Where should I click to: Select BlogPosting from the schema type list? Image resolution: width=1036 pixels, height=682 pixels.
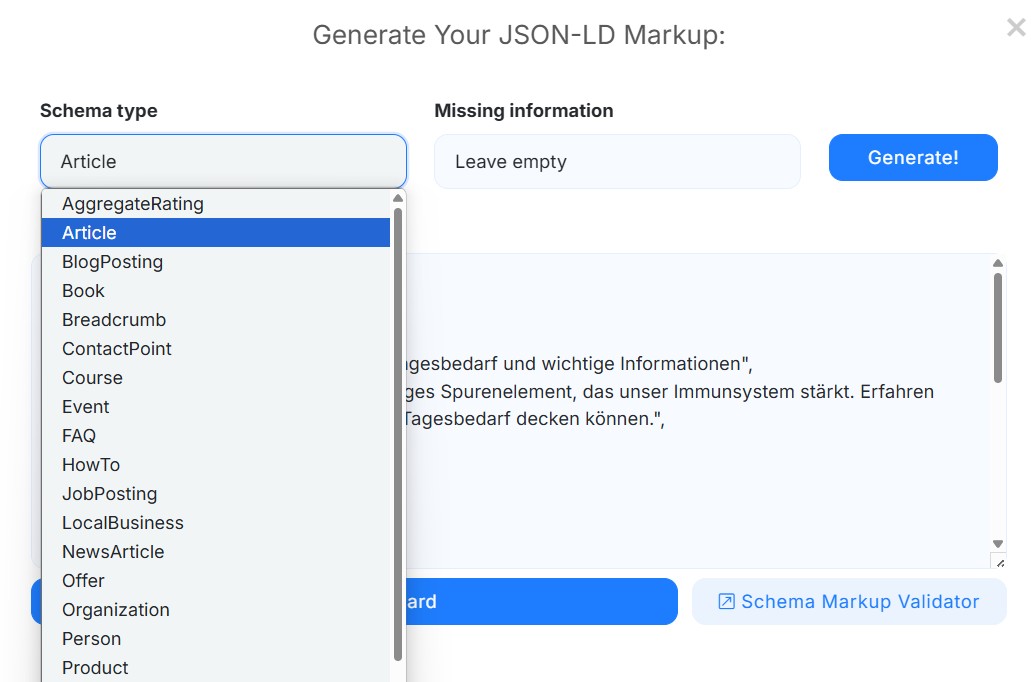pos(112,261)
